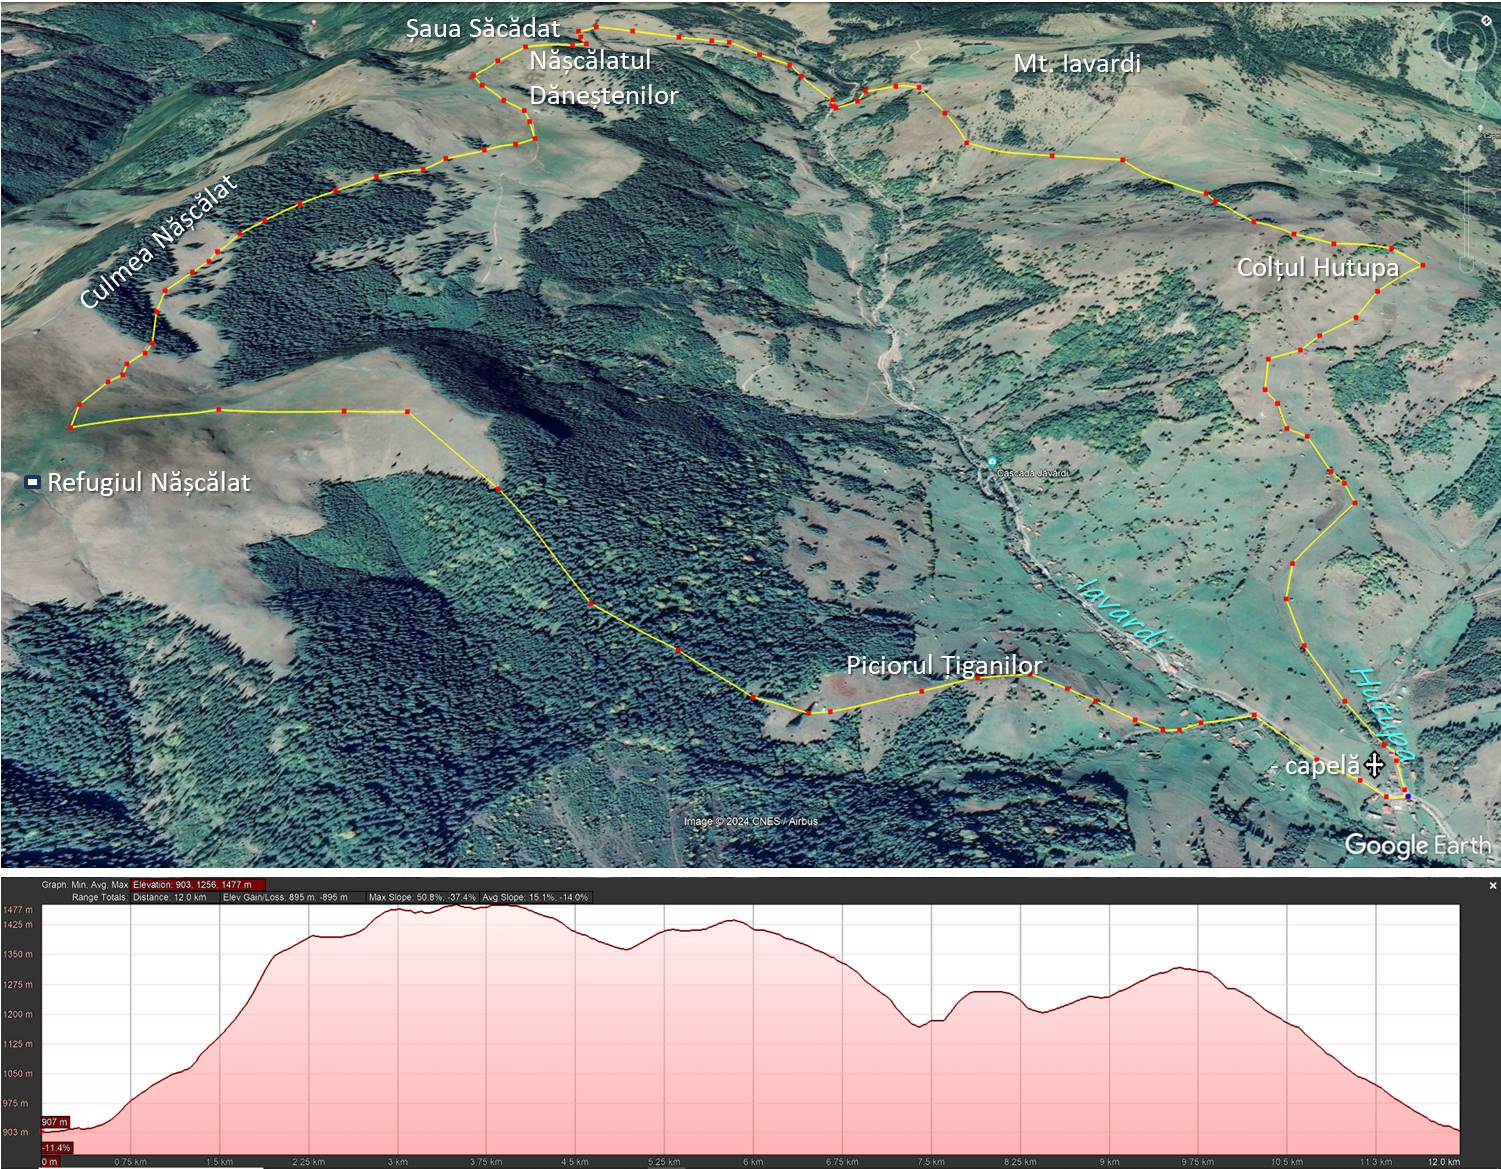
Task: Click the Distance 12.0 km range total
Action: click(x=169, y=897)
